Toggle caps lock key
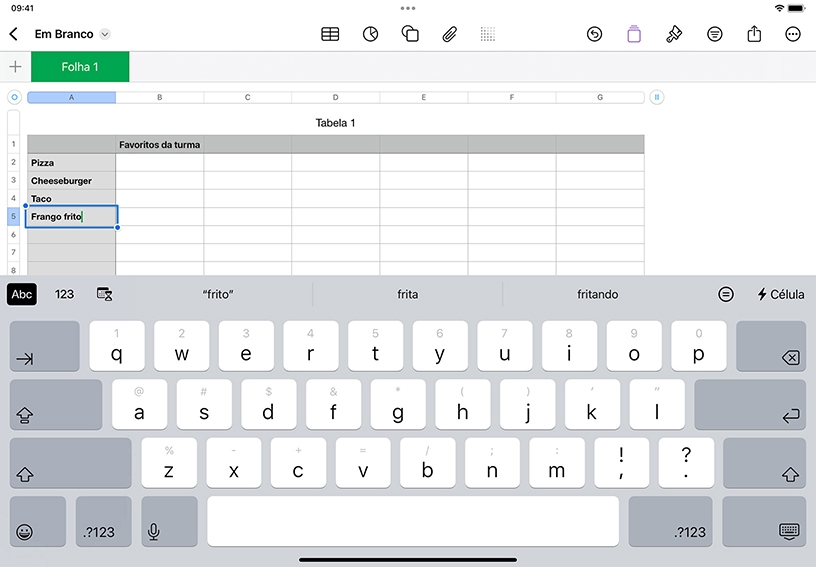Viewport: 816px width, 567px height. (x=56, y=404)
